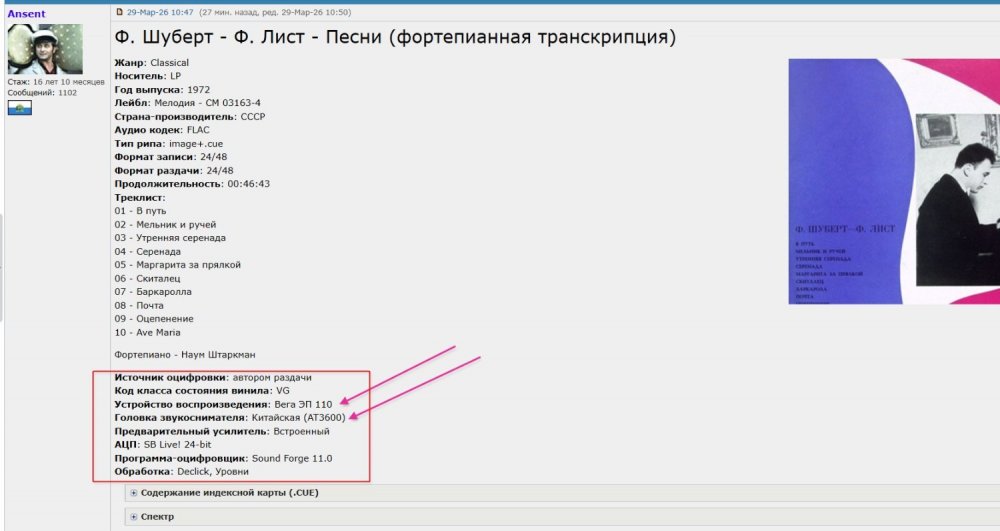Click the plus icon beside Спектр
1000x531 pixels.
click(x=134, y=517)
